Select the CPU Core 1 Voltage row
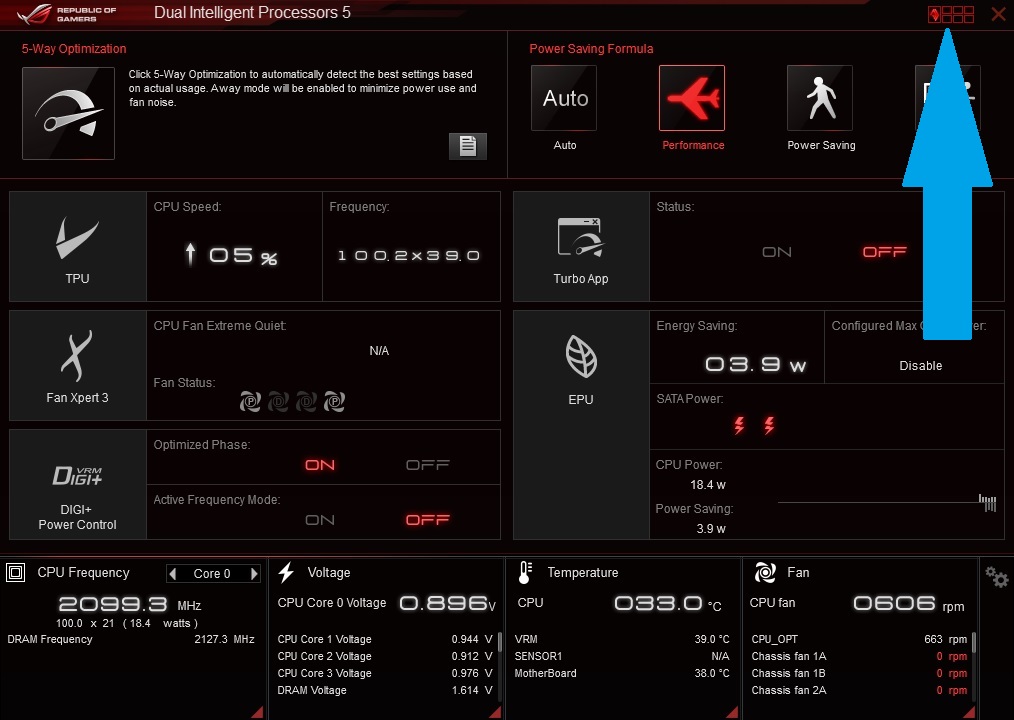Viewport: 1014px width, 720px height. (x=385, y=640)
